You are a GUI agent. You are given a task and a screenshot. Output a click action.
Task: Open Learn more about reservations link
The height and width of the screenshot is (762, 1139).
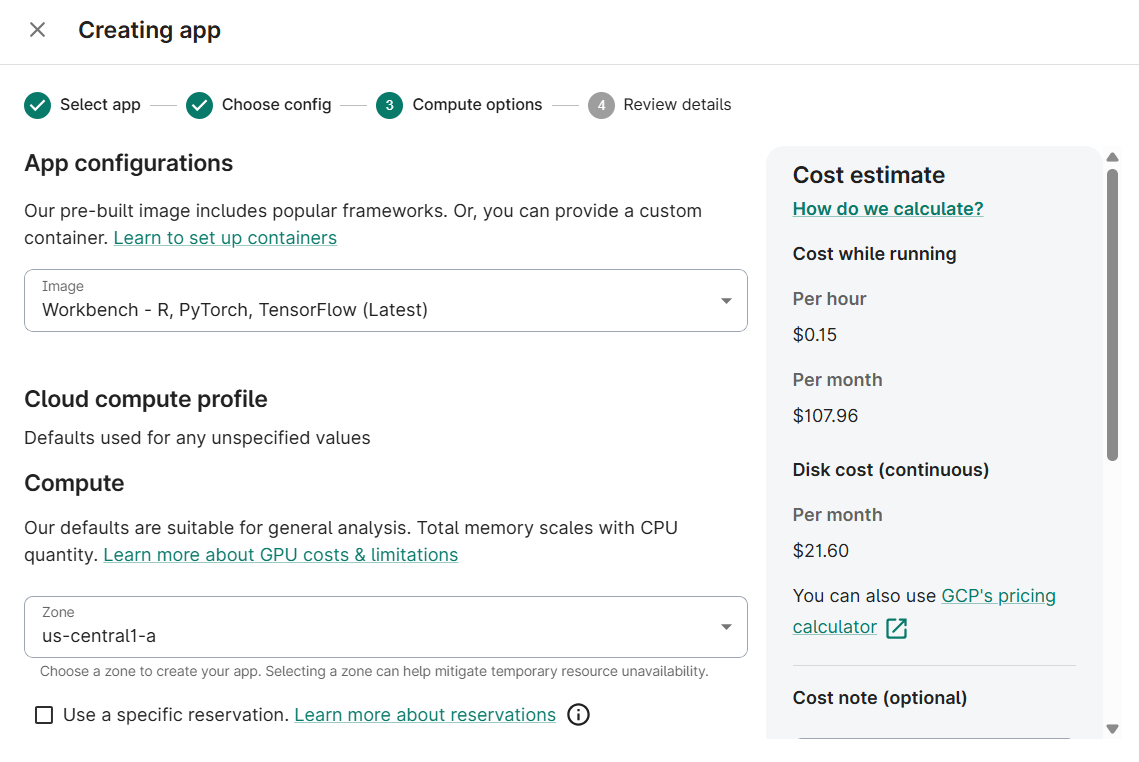click(x=425, y=715)
